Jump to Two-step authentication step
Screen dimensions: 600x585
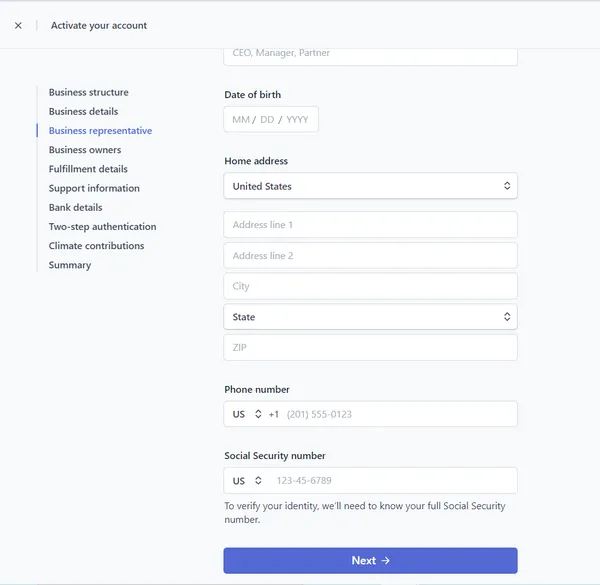pyautogui.click(x=103, y=227)
